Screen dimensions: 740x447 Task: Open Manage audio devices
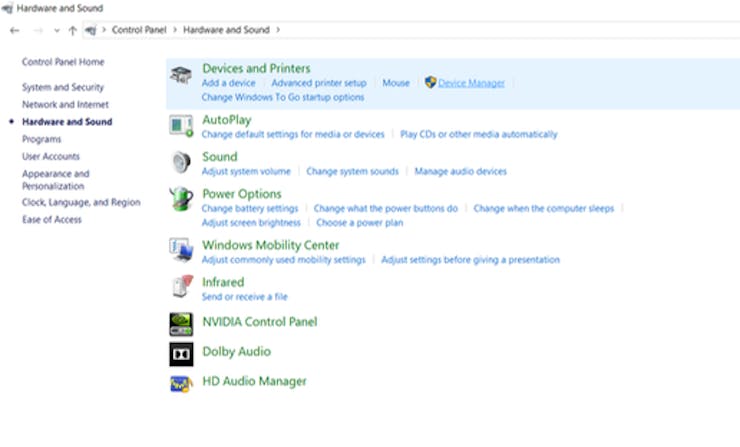pyautogui.click(x=460, y=171)
